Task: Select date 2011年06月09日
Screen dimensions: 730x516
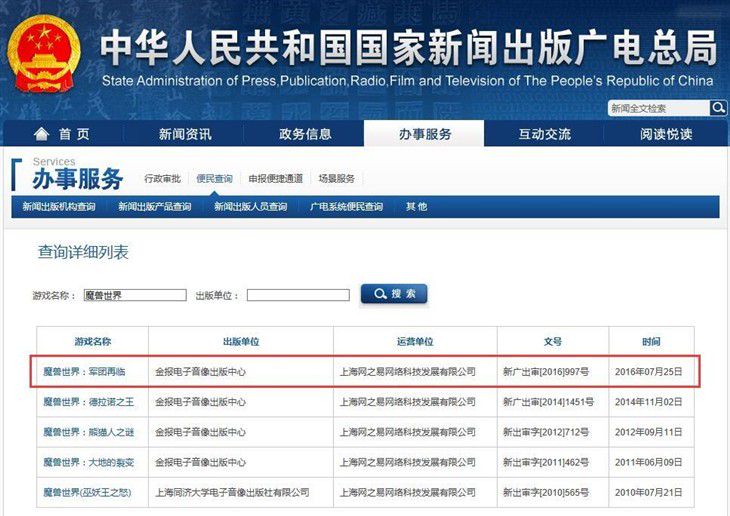Action: (x=649, y=462)
